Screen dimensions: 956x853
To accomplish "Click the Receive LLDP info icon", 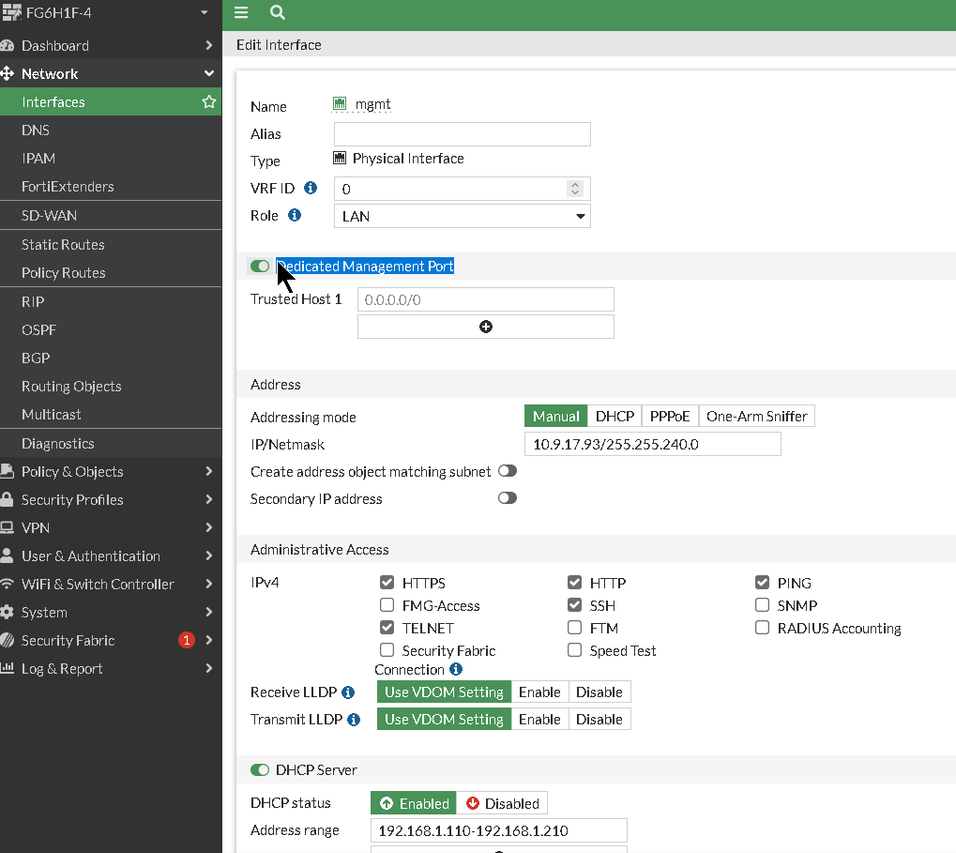I will point(348,692).
